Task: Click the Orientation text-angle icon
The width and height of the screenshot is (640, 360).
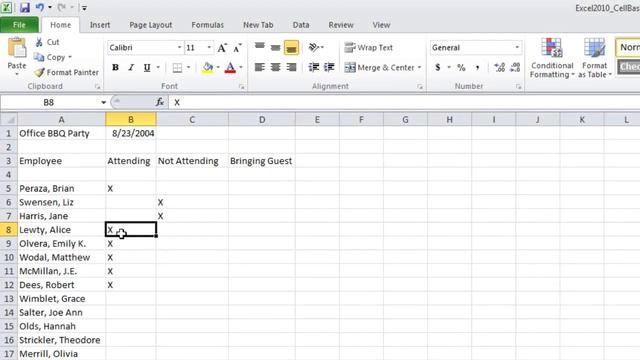Action: [x=313, y=47]
